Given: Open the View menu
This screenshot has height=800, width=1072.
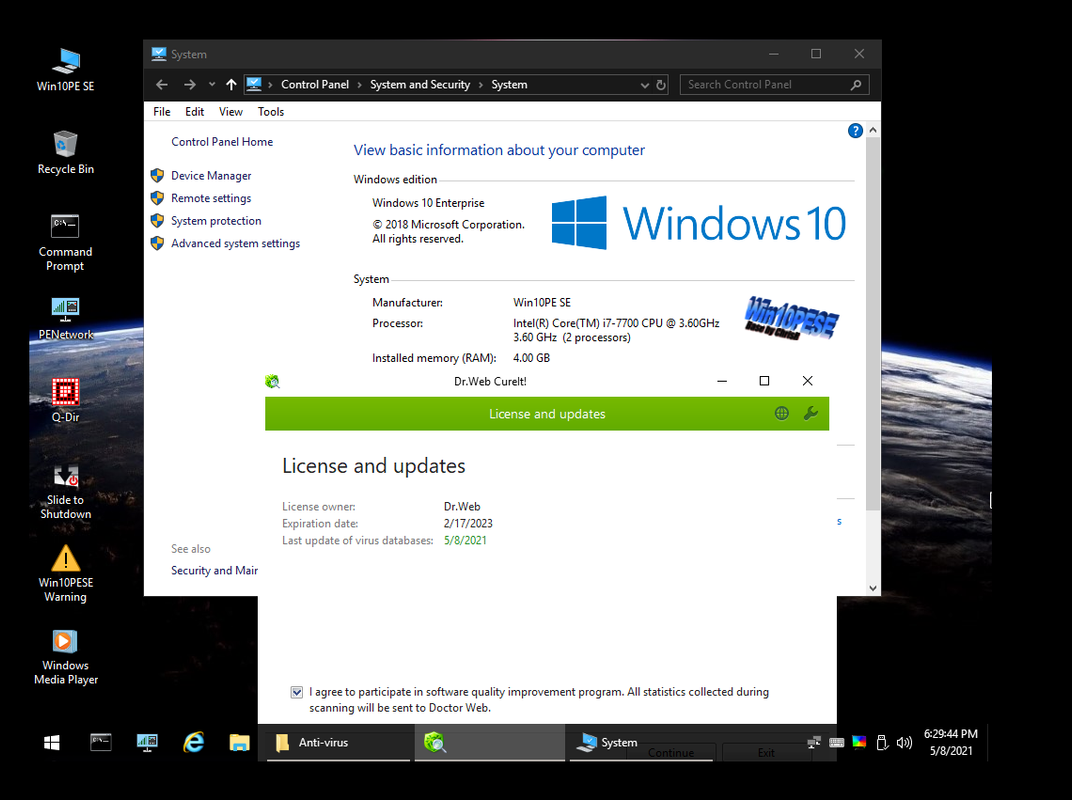Looking at the screenshot, I should click(x=231, y=112).
